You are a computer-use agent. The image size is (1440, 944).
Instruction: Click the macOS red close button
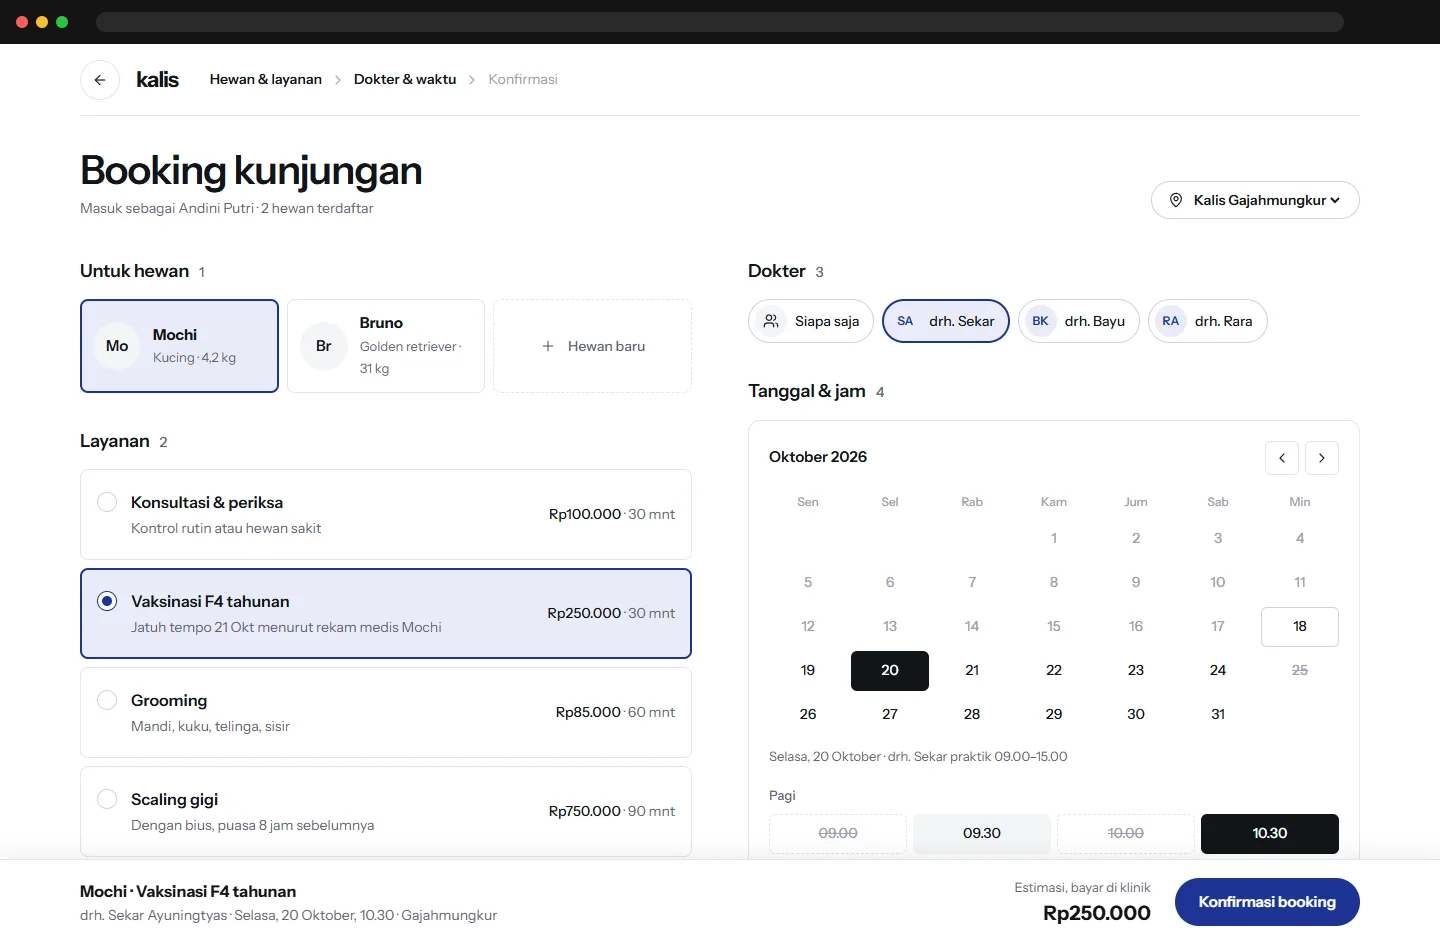click(22, 22)
